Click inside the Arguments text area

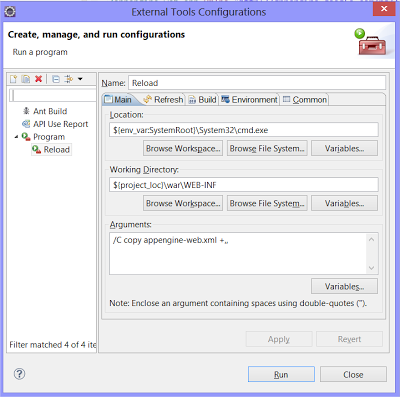[x=238, y=254]
